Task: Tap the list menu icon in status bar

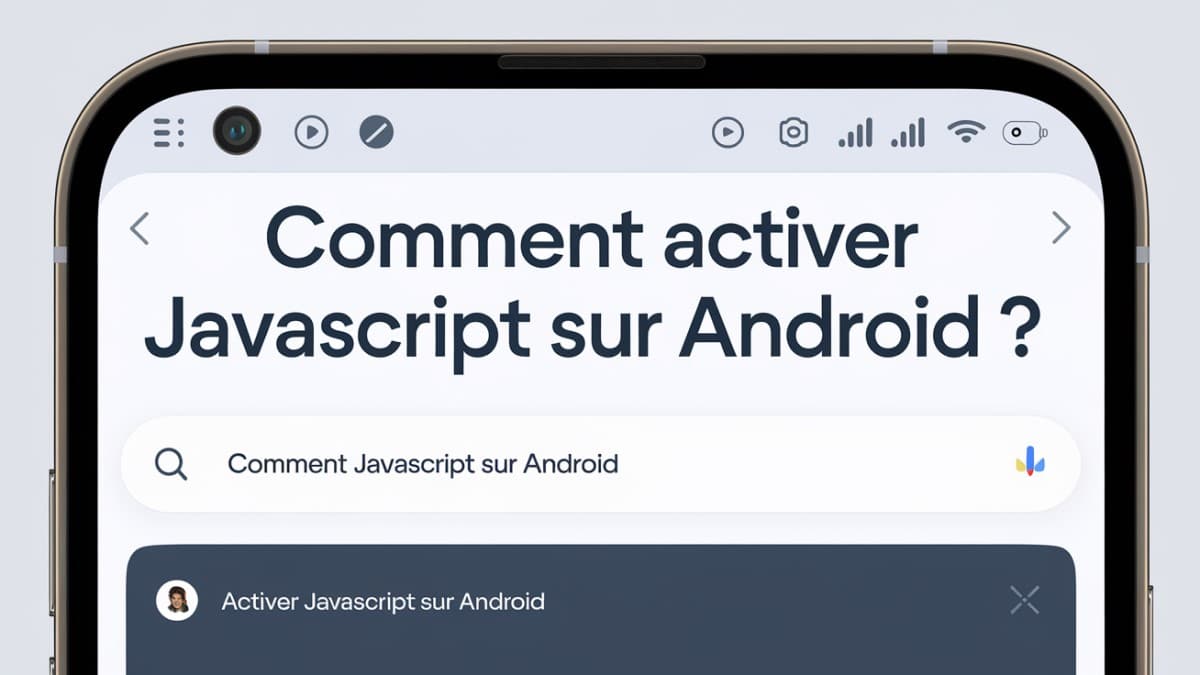Action: [168, 132]
